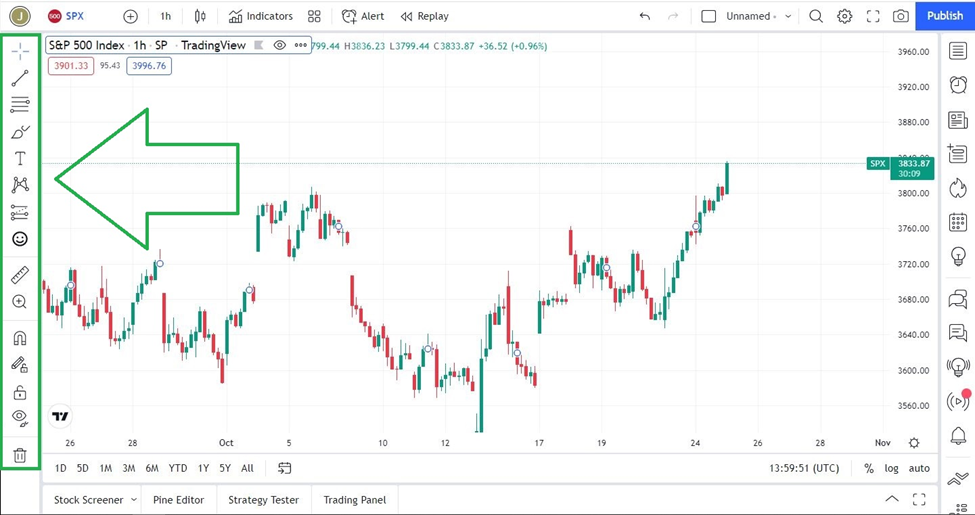Open the watchlist panel icon
975x515 pixels.
coord(958,51)
